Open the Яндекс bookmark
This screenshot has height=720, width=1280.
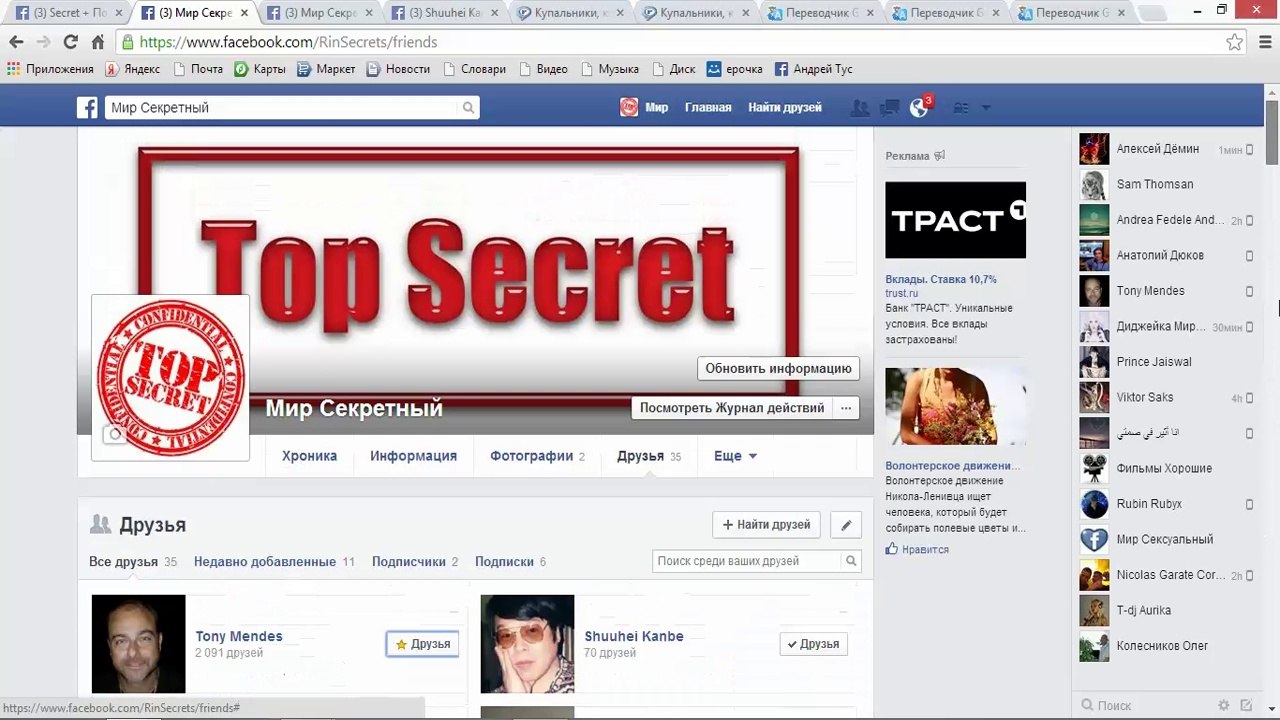click(133, 69)
